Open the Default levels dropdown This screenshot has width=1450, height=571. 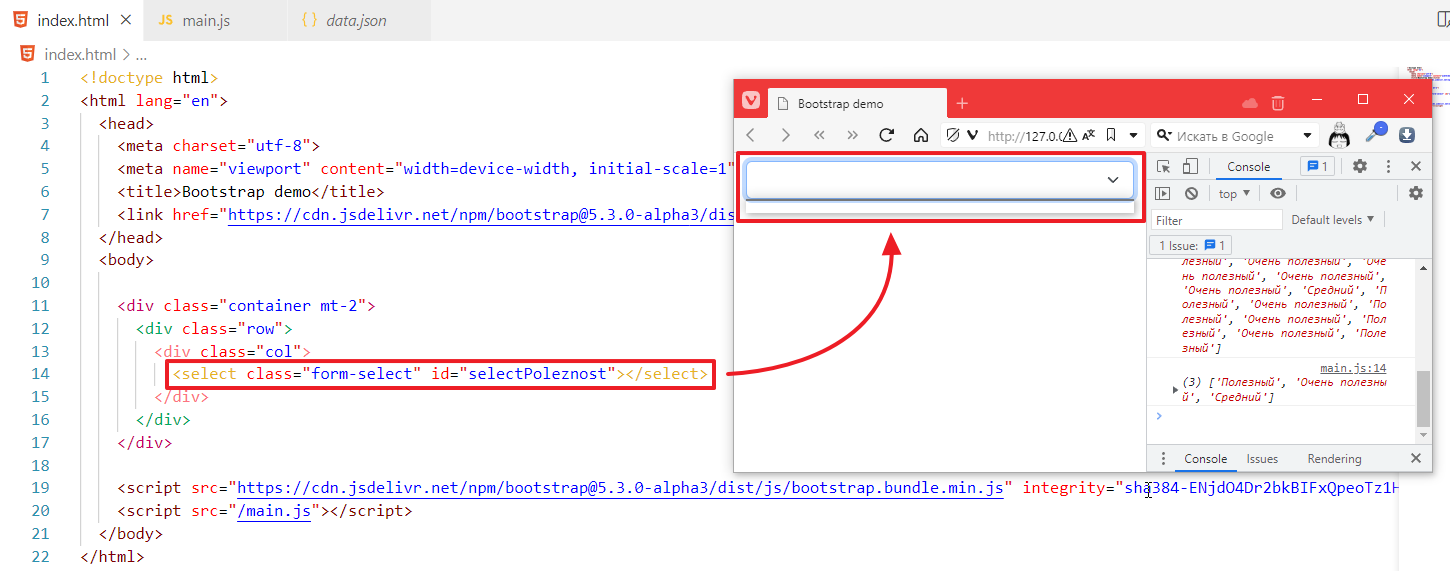[1332, 219]
